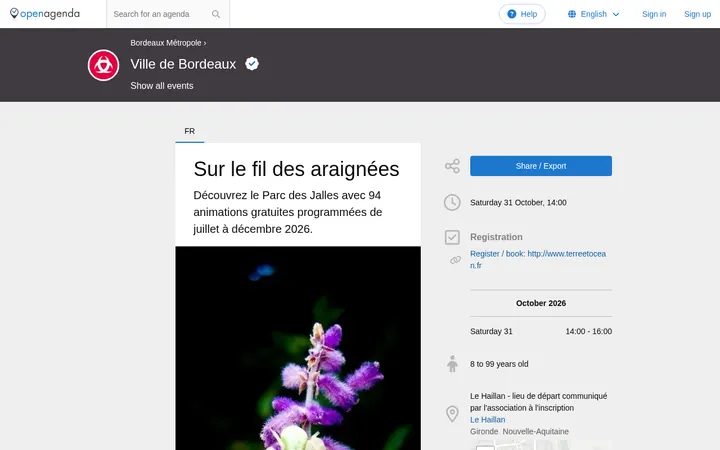Click '8 to 99 years old' text
The image size is (720, 450).
499,364
